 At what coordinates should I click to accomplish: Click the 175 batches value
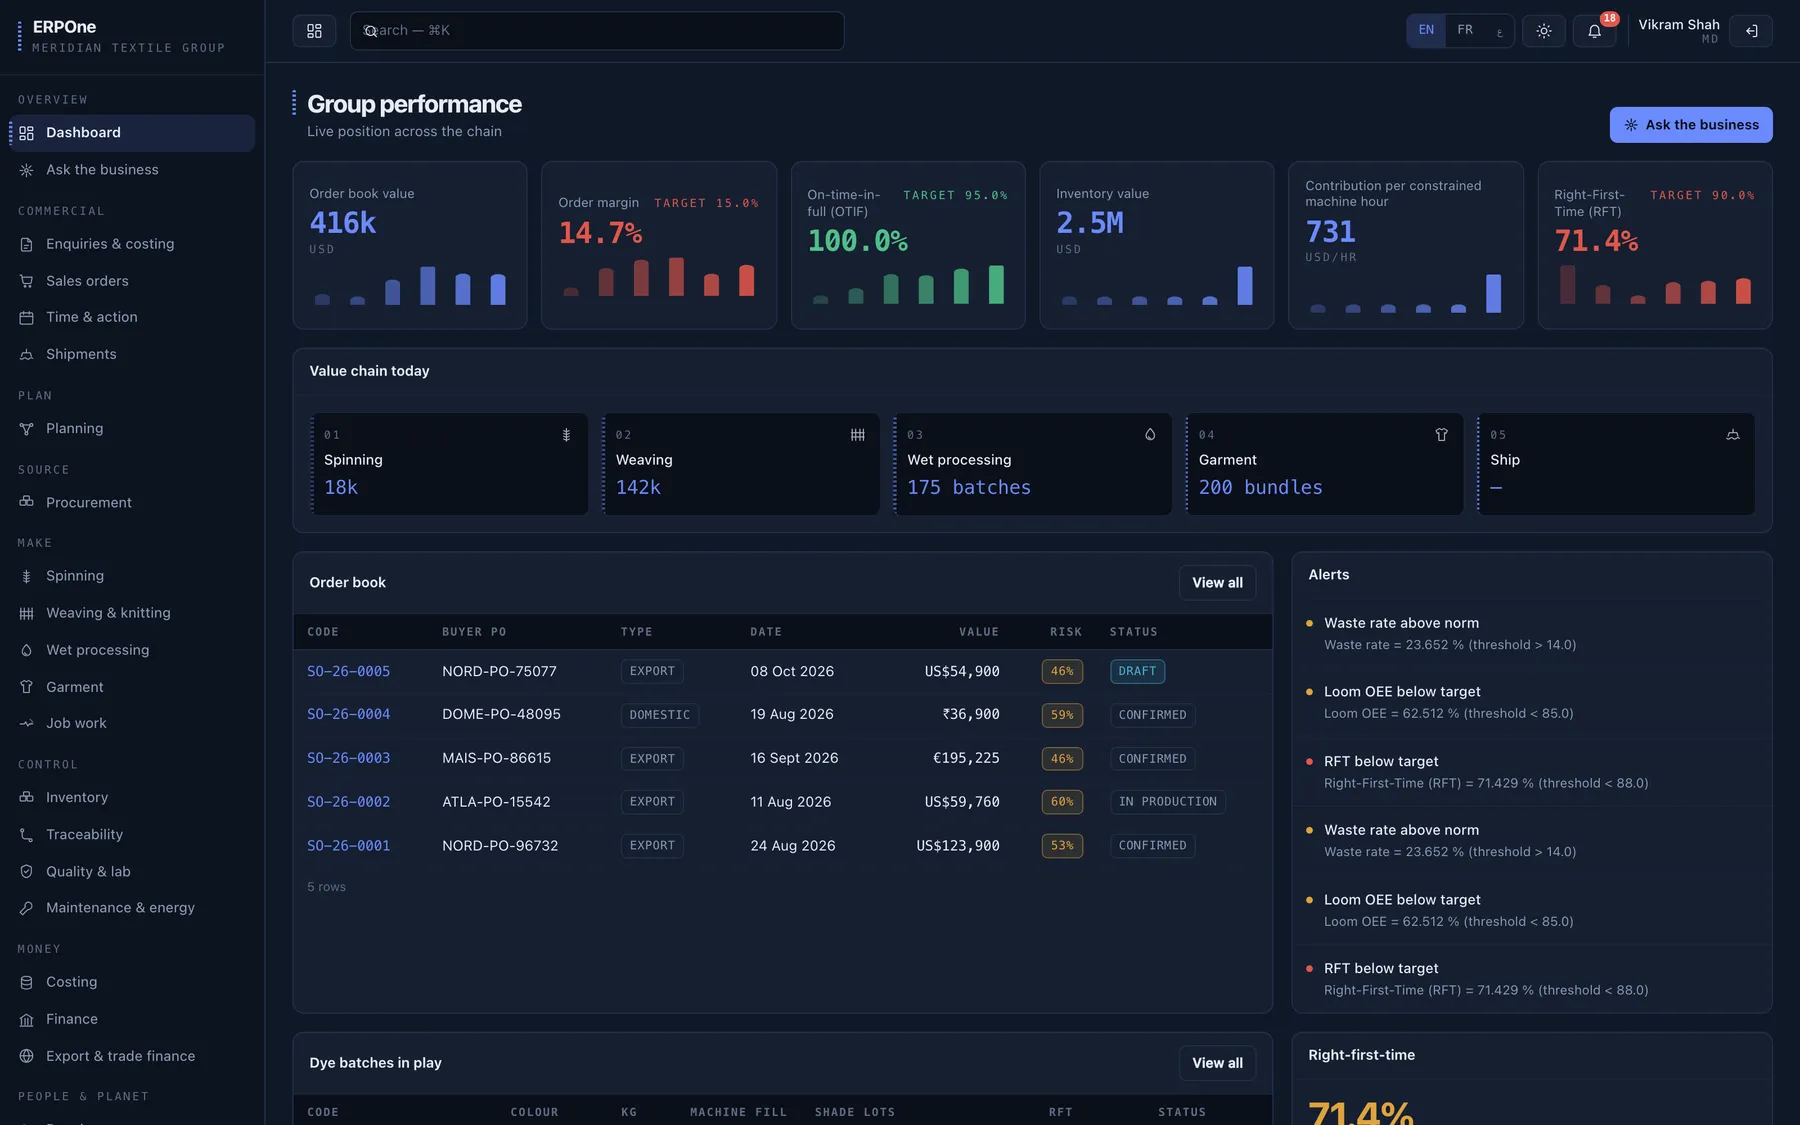pos(969,488)
